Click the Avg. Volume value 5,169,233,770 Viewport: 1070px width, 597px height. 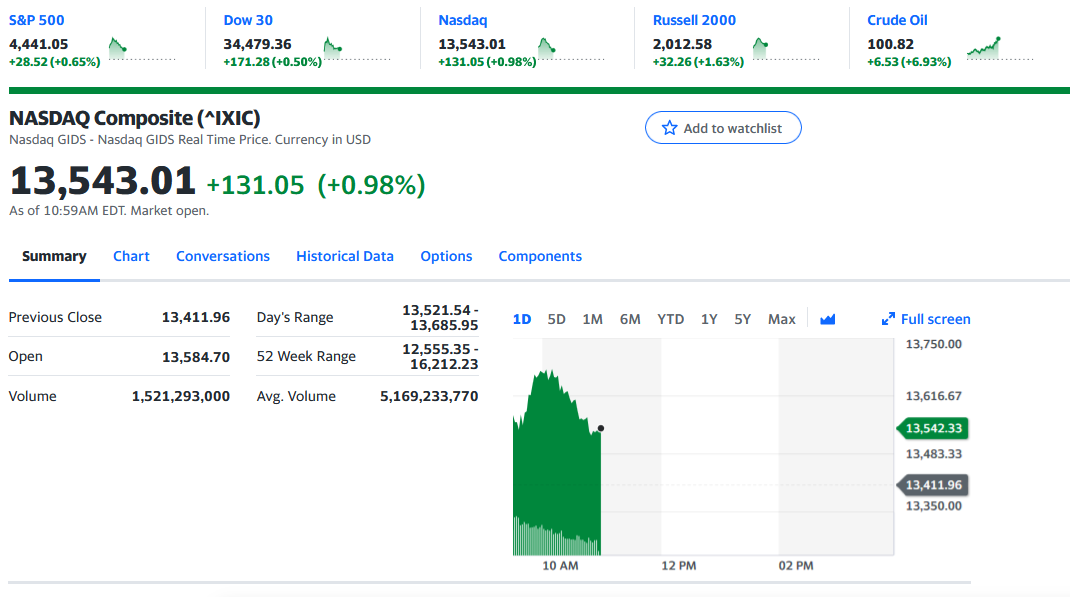point(429,396)
